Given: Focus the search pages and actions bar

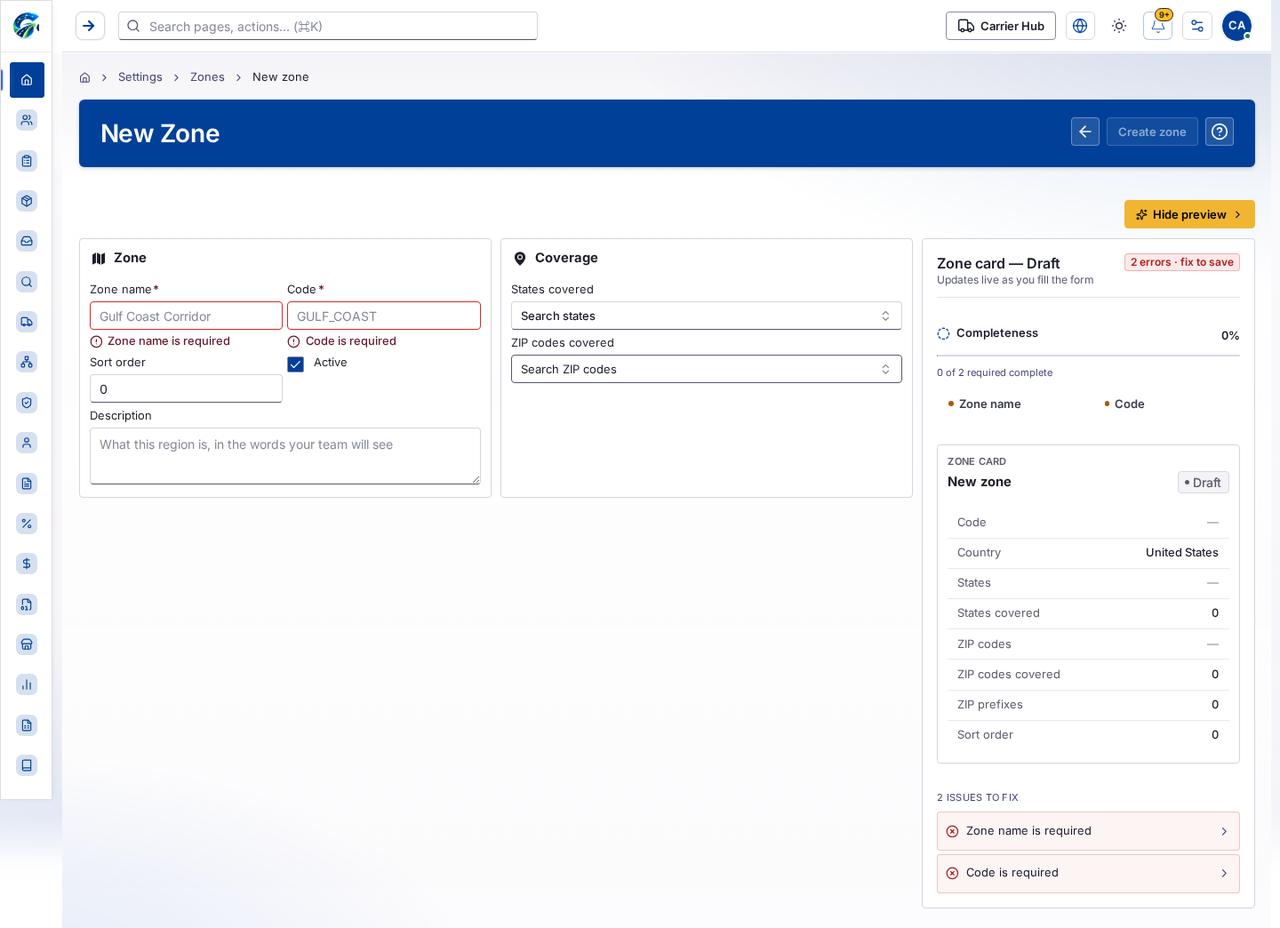Looking at the screenshot, I should pyautogui.click(x=328, y=26).
